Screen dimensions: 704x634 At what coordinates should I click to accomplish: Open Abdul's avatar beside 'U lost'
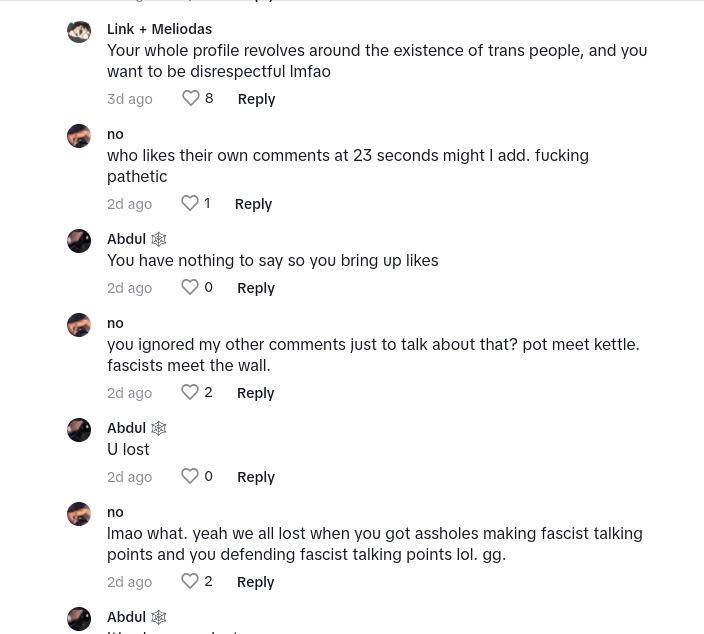pyautogui.click(x=79, y=430)
